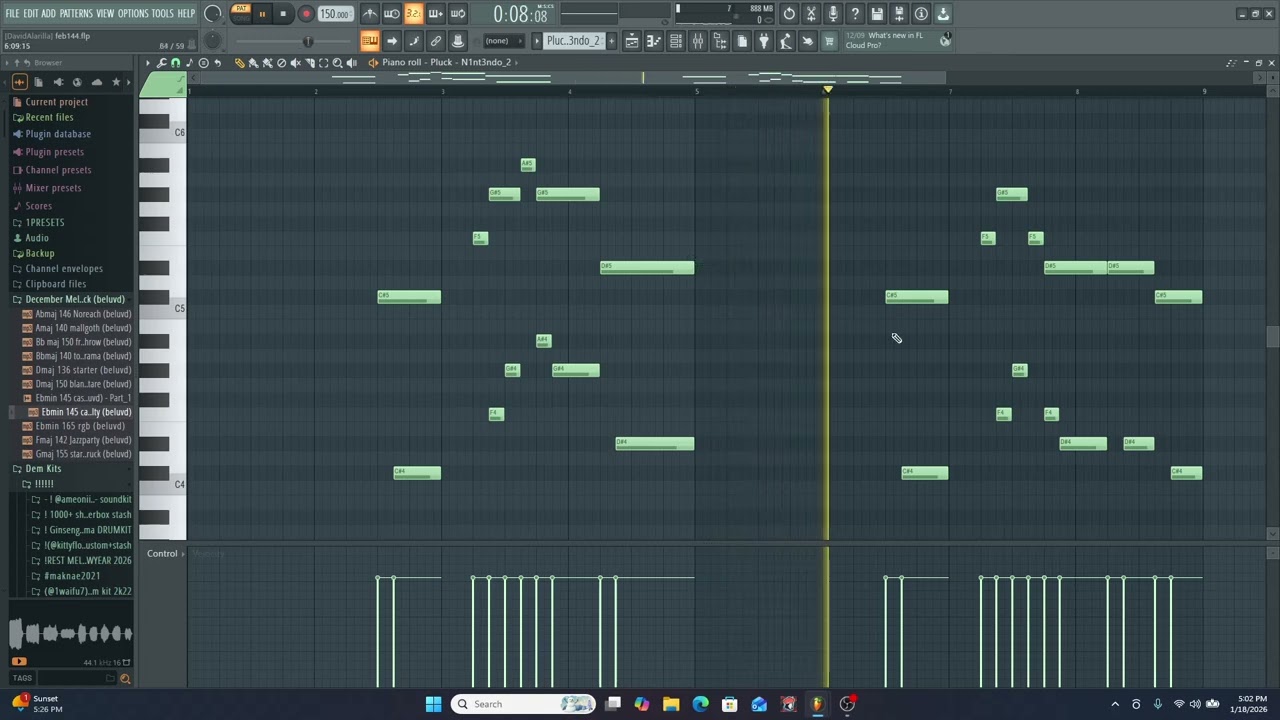The image size is (1280, 720).
Task: Select the Zoom magnifier tool
Action: pyautogui.click(x=337, y=62)
